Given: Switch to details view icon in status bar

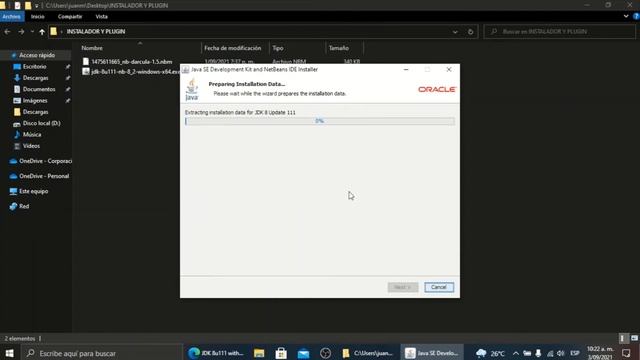Looking at the screenshot, I should tap(622, 338).
